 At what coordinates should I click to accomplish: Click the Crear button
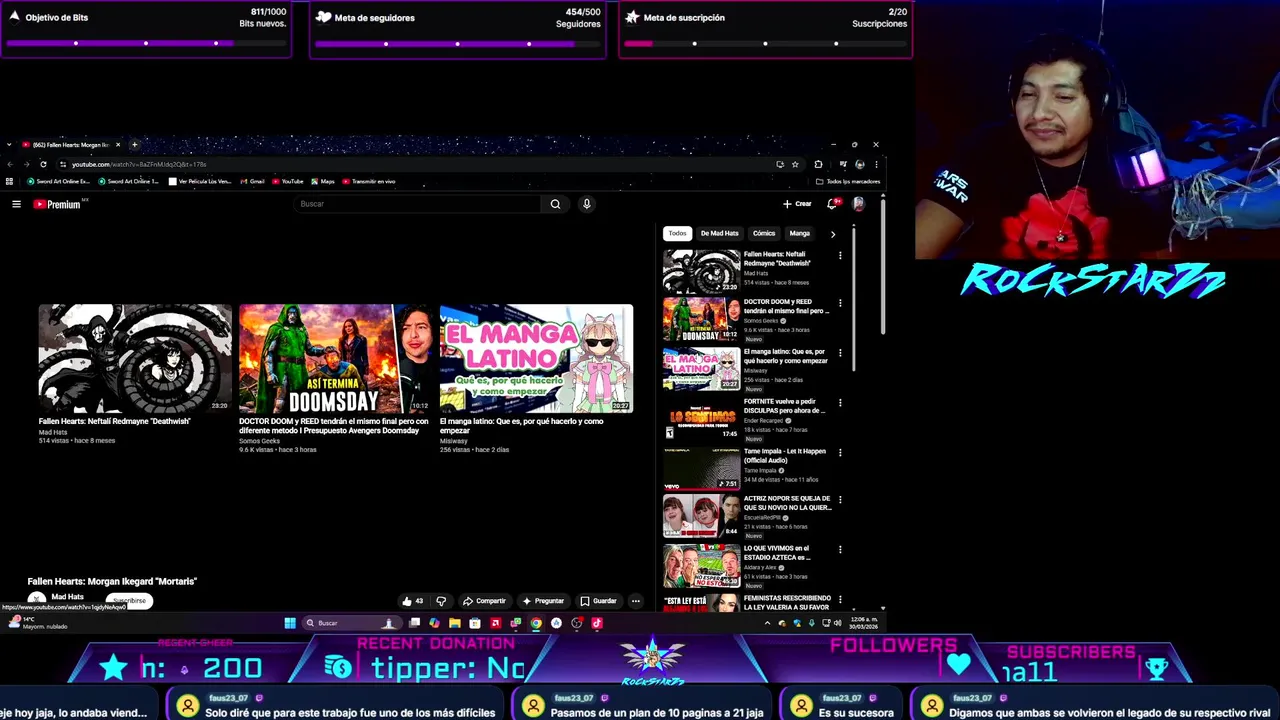coord(797,204)
